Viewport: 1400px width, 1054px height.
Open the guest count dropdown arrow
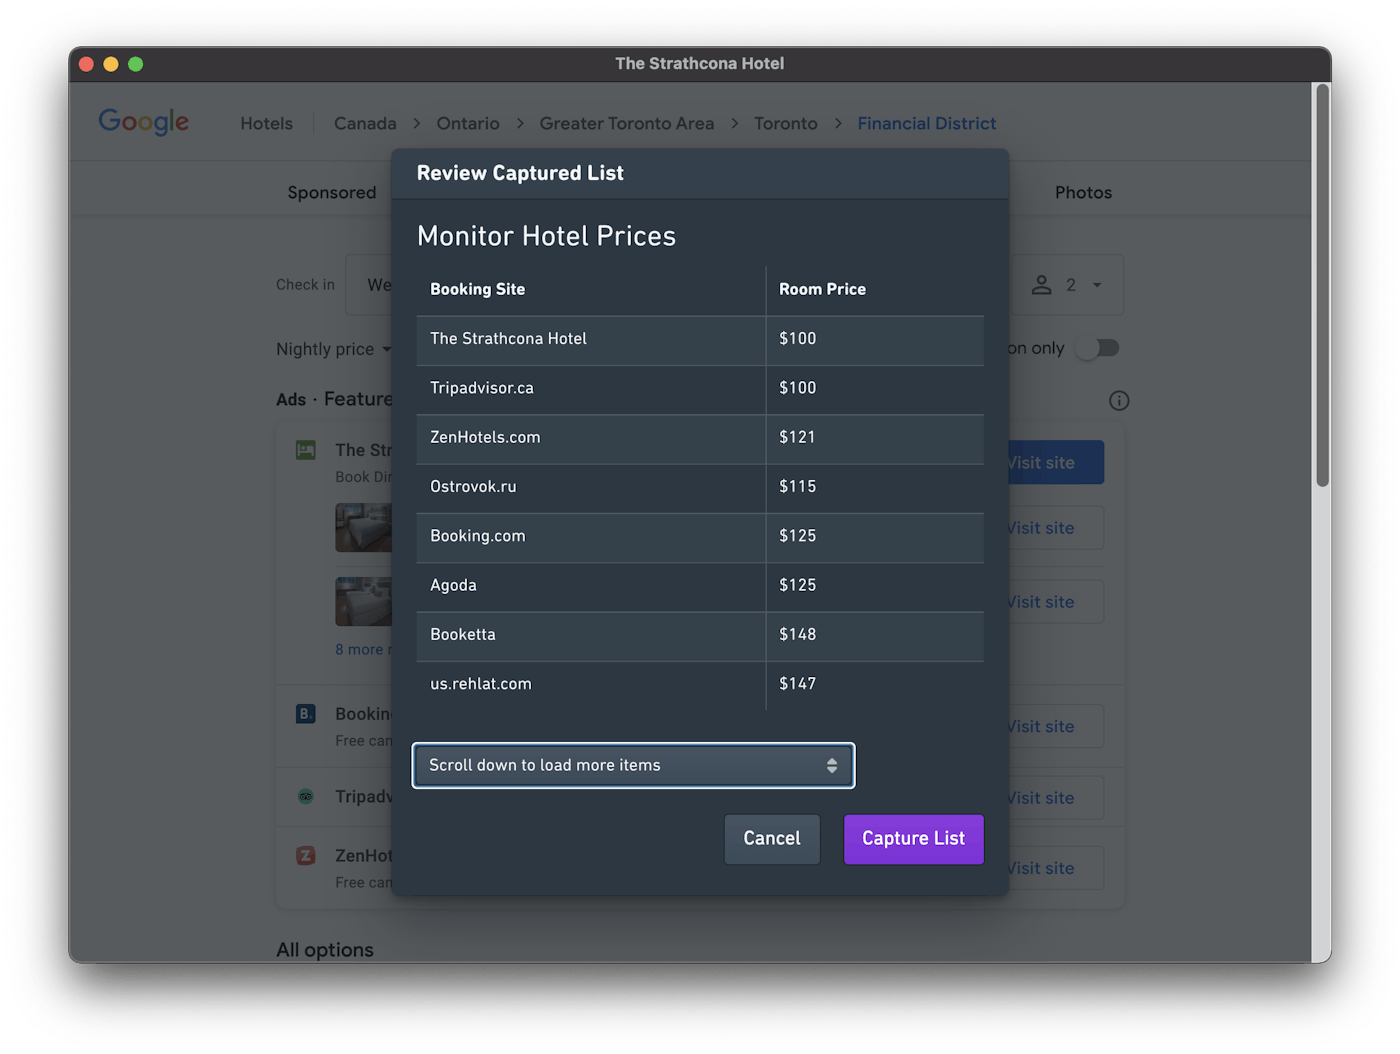pyautogui.click(x=1097, y=285)
